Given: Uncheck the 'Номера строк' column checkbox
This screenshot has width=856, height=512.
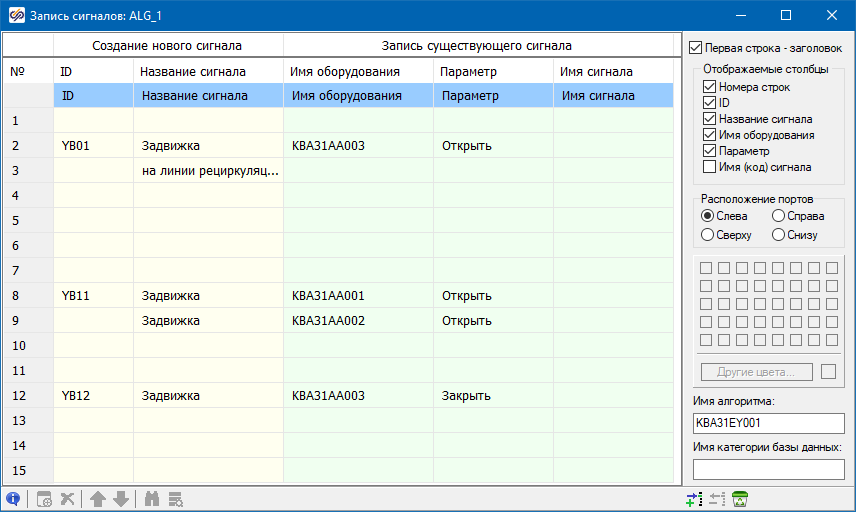Looking at the screenshot, I should coord(710,87).
